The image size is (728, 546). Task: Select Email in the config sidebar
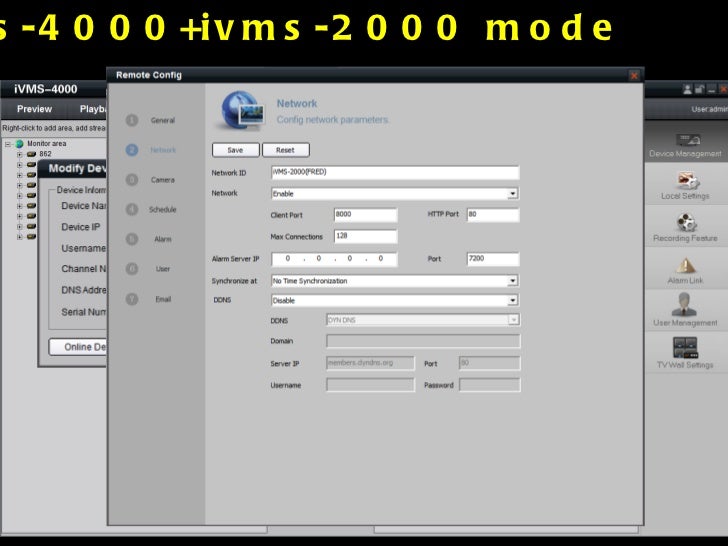(x=163, y=299)
